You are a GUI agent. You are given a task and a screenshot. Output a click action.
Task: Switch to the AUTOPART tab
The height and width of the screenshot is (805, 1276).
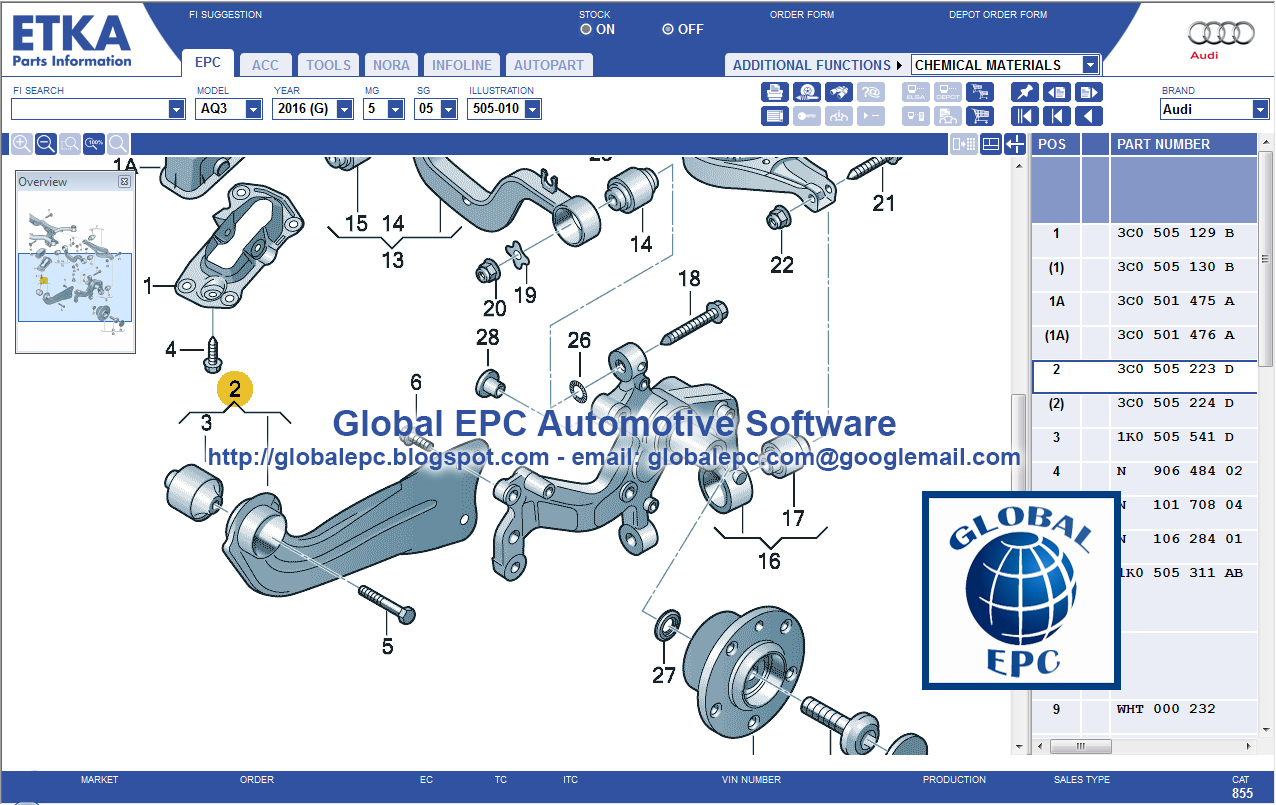[549, 65]
